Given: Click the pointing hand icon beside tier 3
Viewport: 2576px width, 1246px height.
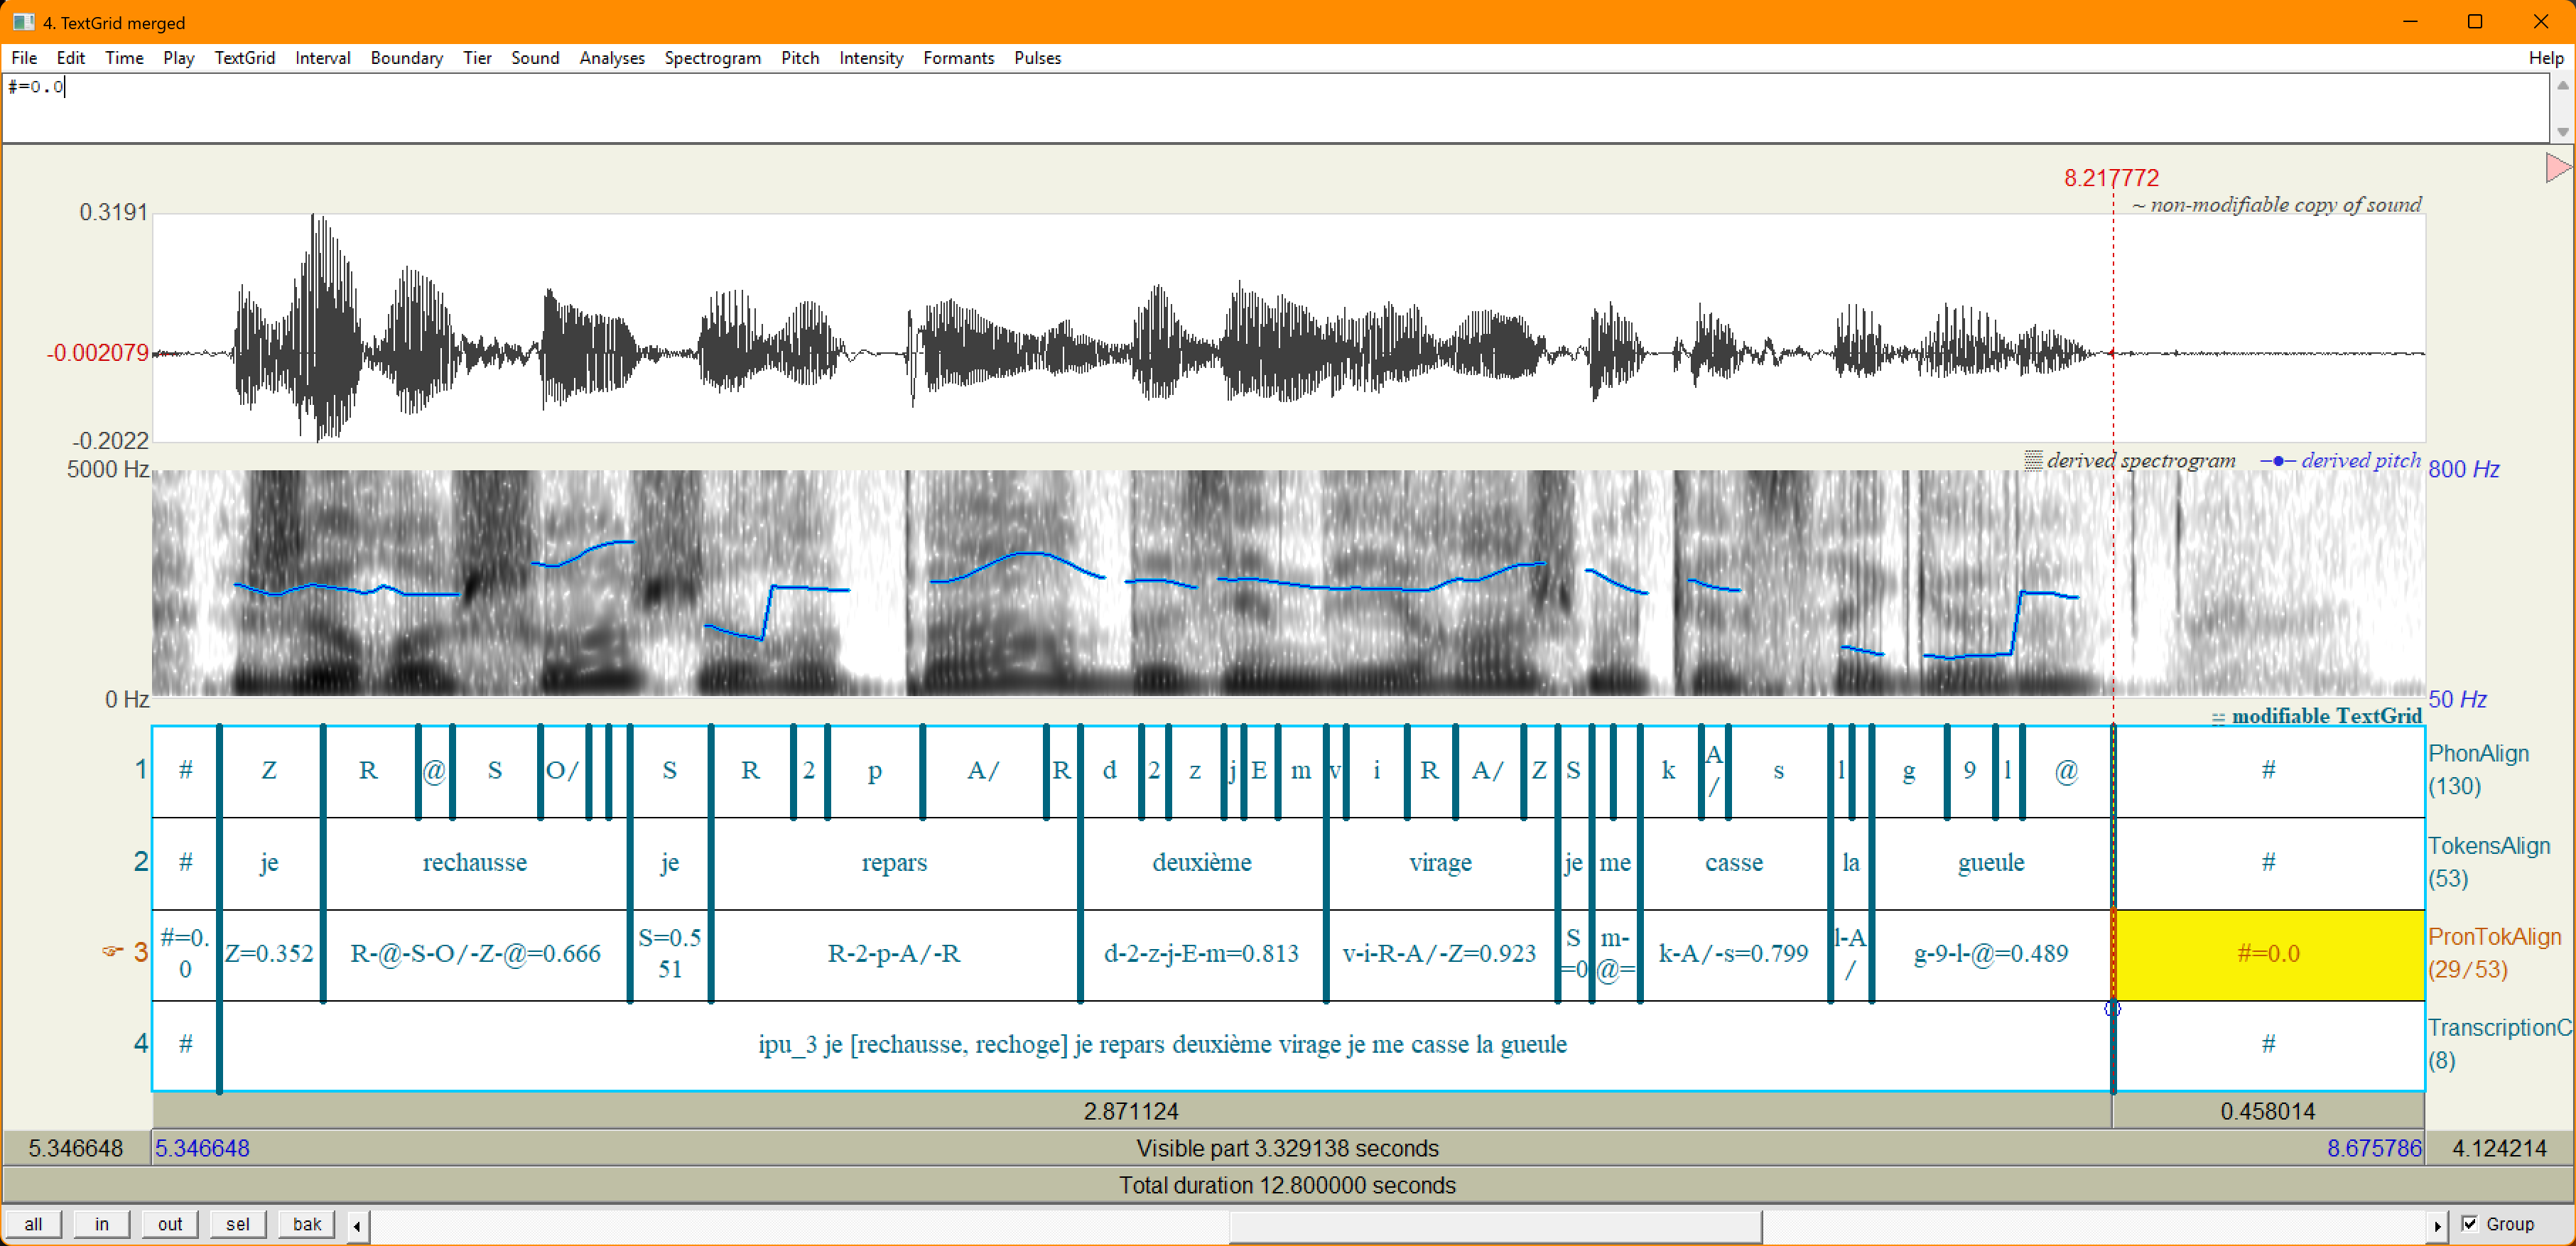Looking at the screenshot, I should coord(112,951).
